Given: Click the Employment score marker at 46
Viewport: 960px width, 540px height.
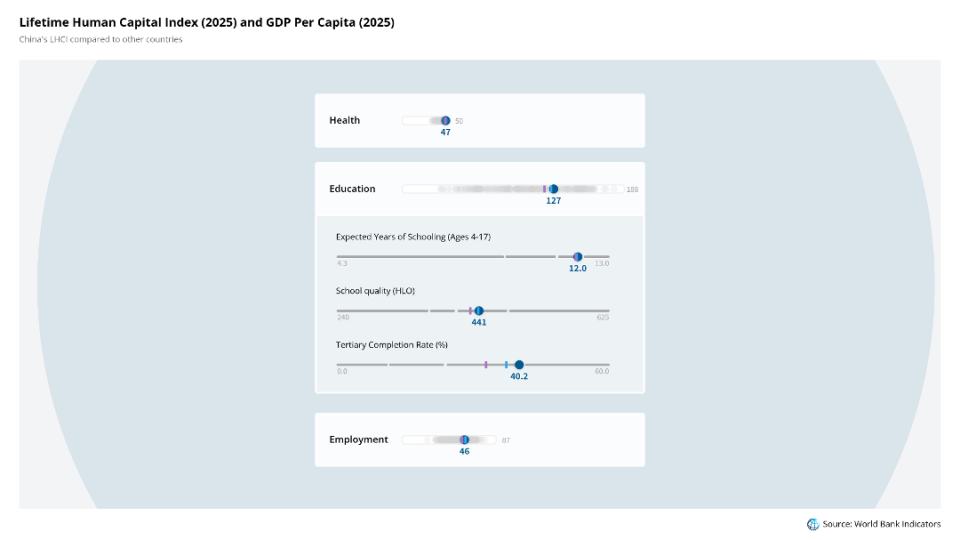Looking at the screenshot, I should [x=465, y=440].
